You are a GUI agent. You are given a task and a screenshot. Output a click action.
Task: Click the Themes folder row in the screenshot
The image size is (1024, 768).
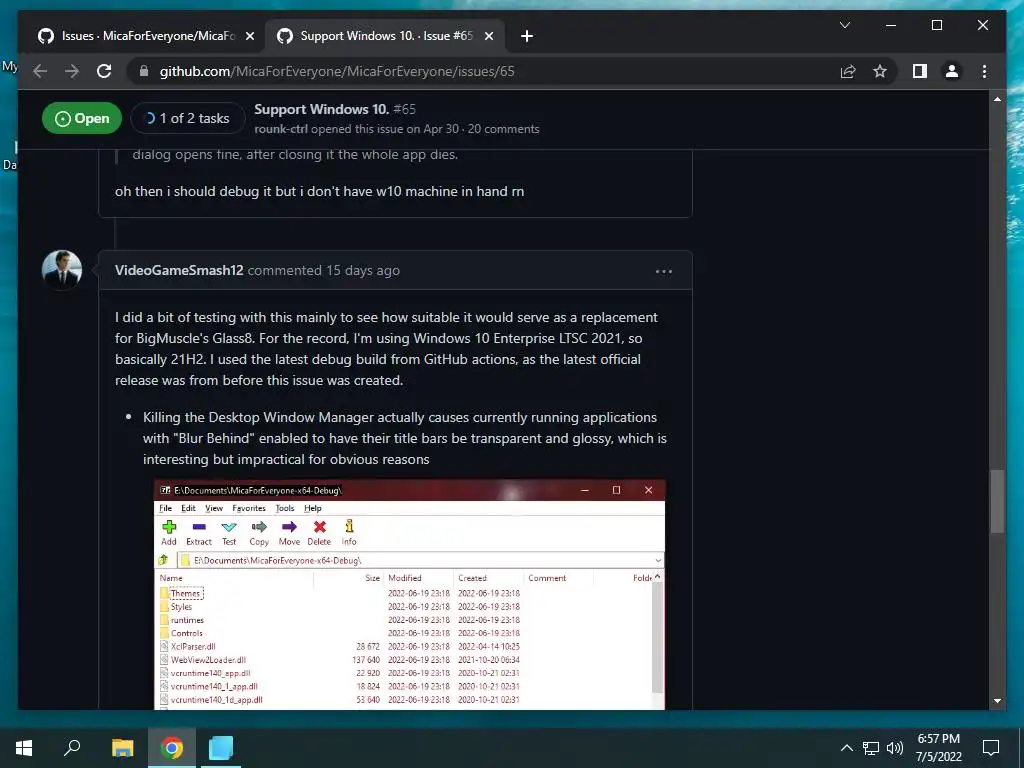(405, 594)
